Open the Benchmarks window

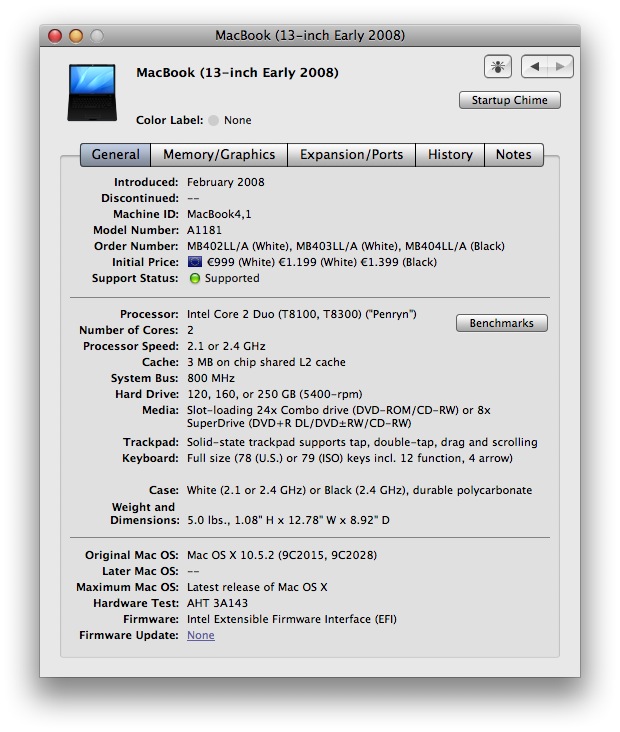click(x=501, y=323)
